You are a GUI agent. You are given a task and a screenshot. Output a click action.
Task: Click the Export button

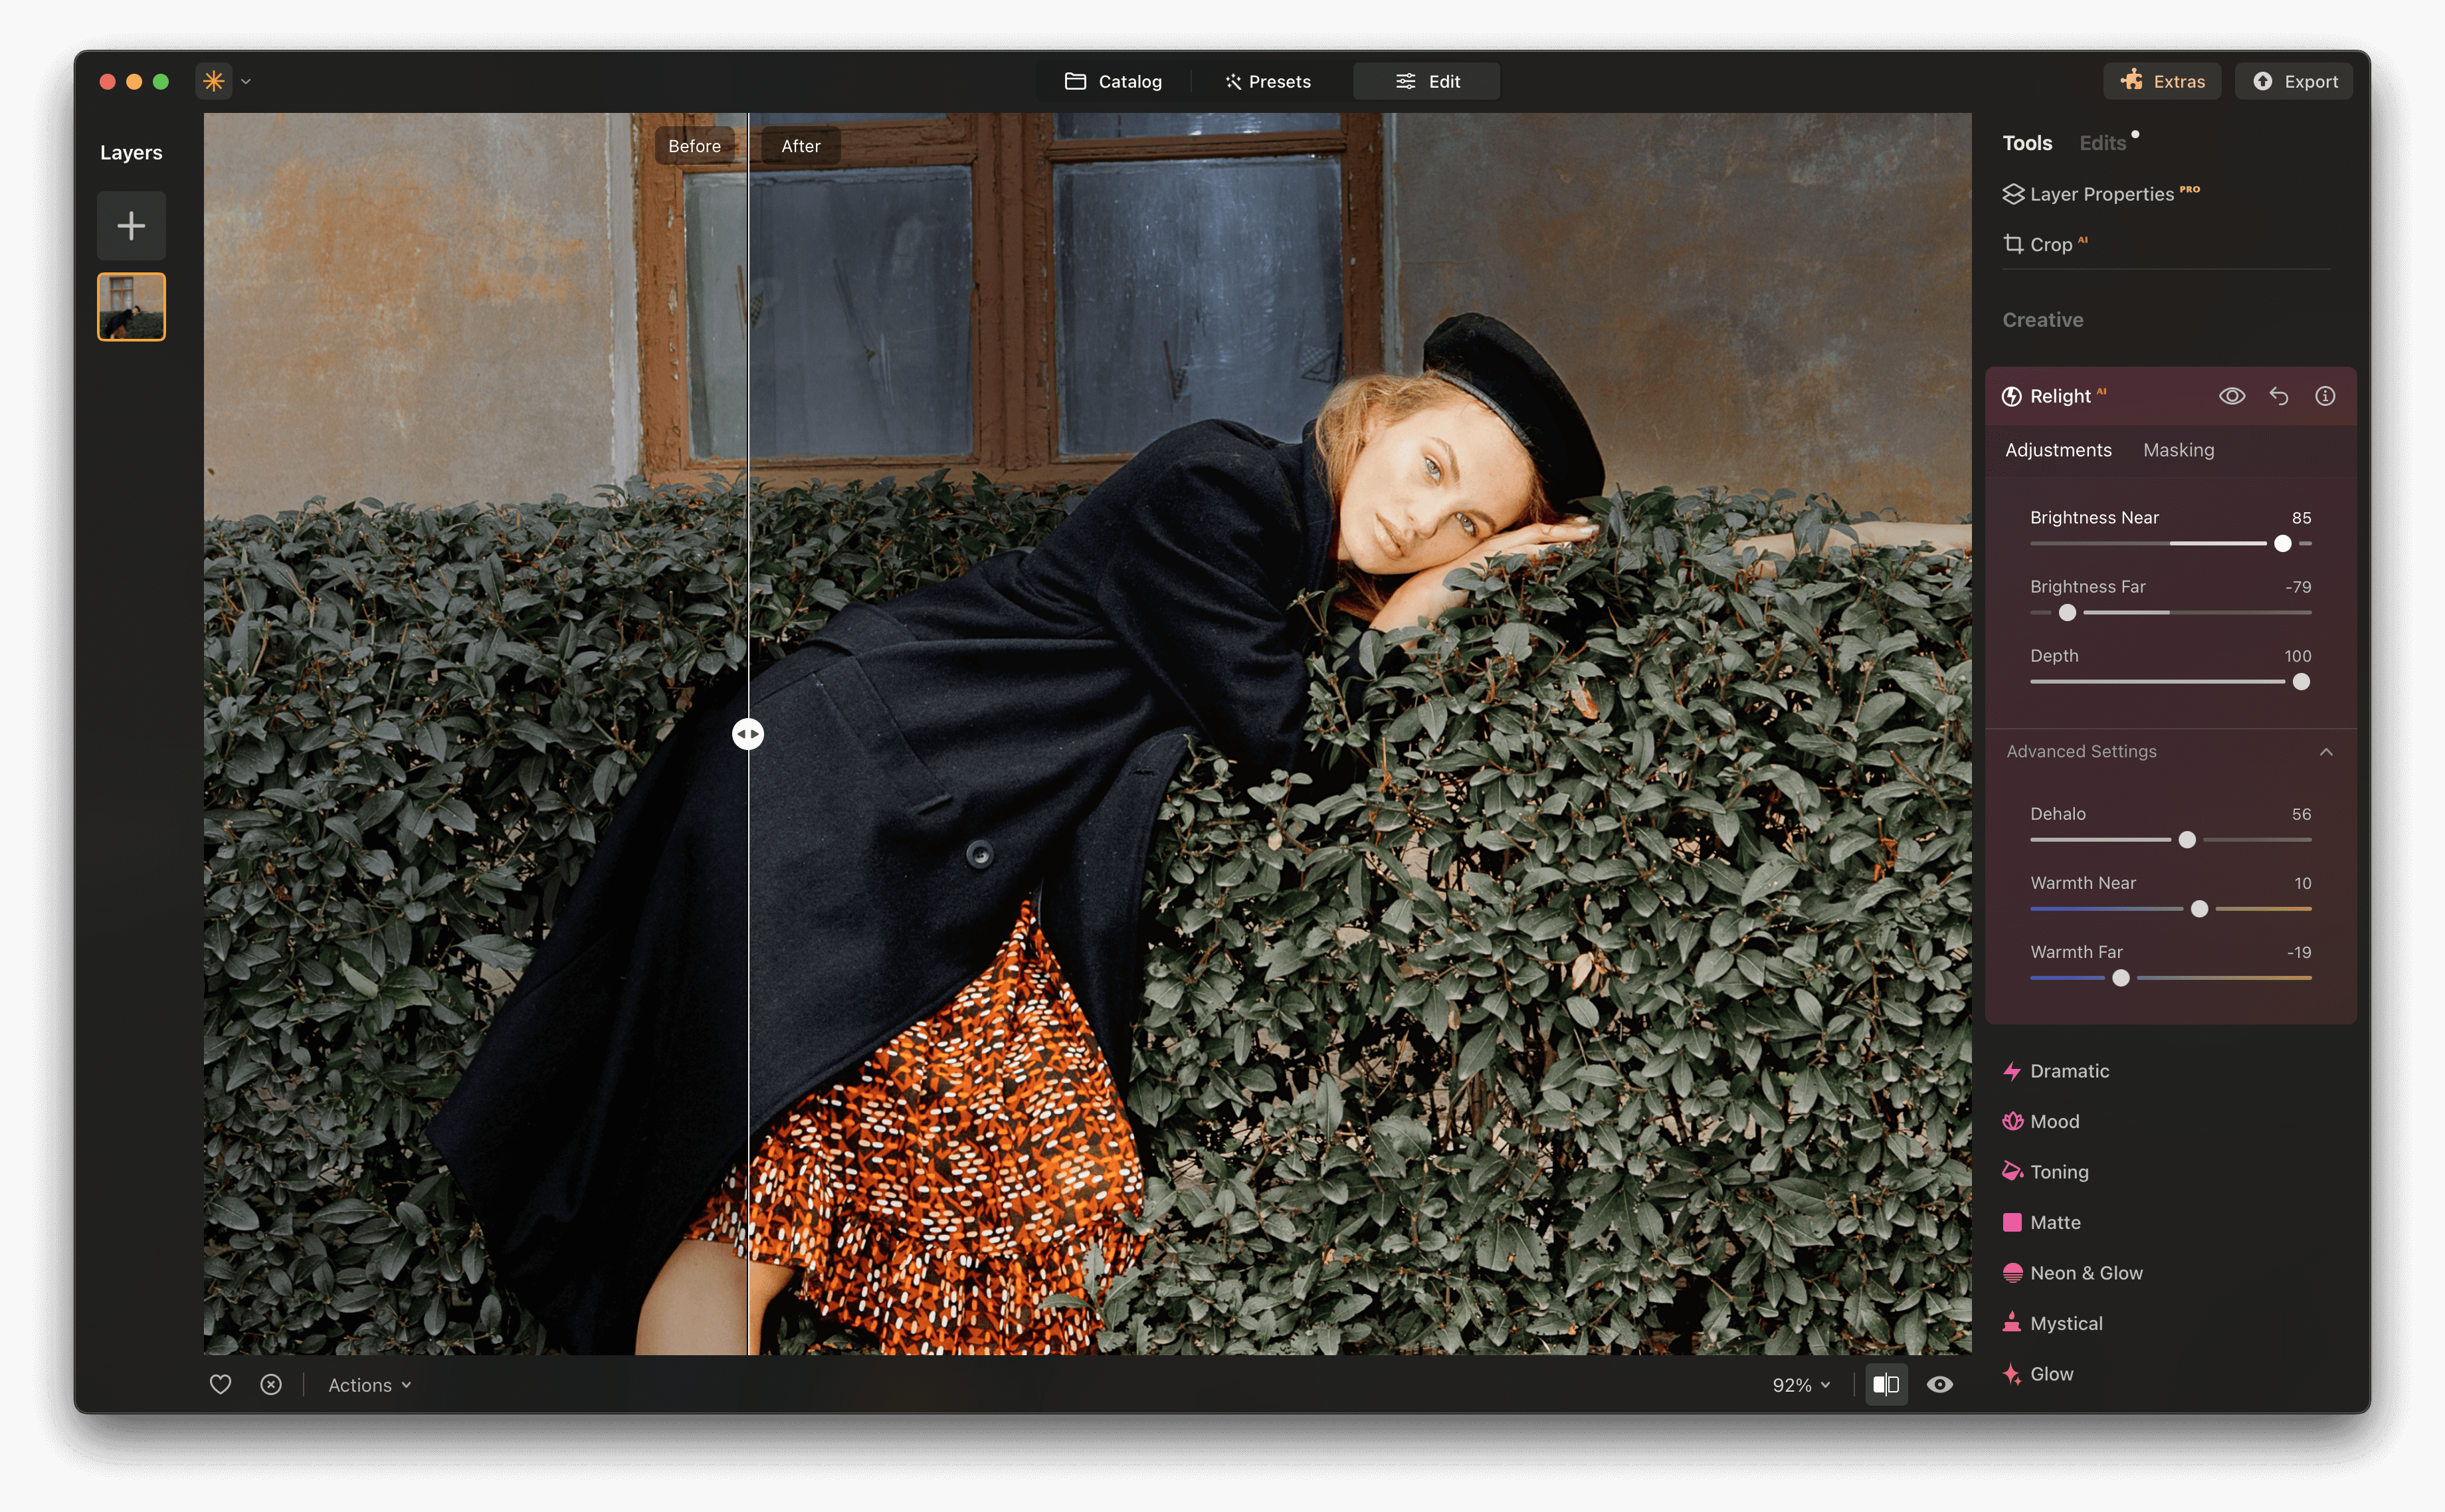[2293, 81]
